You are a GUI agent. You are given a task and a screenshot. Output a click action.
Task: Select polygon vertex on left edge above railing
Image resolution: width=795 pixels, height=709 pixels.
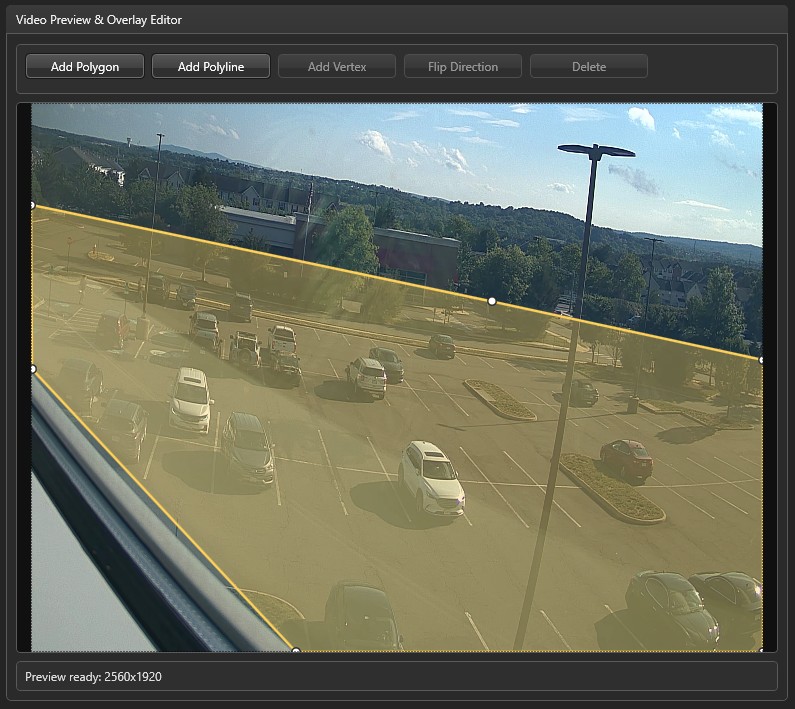point(33,369)
